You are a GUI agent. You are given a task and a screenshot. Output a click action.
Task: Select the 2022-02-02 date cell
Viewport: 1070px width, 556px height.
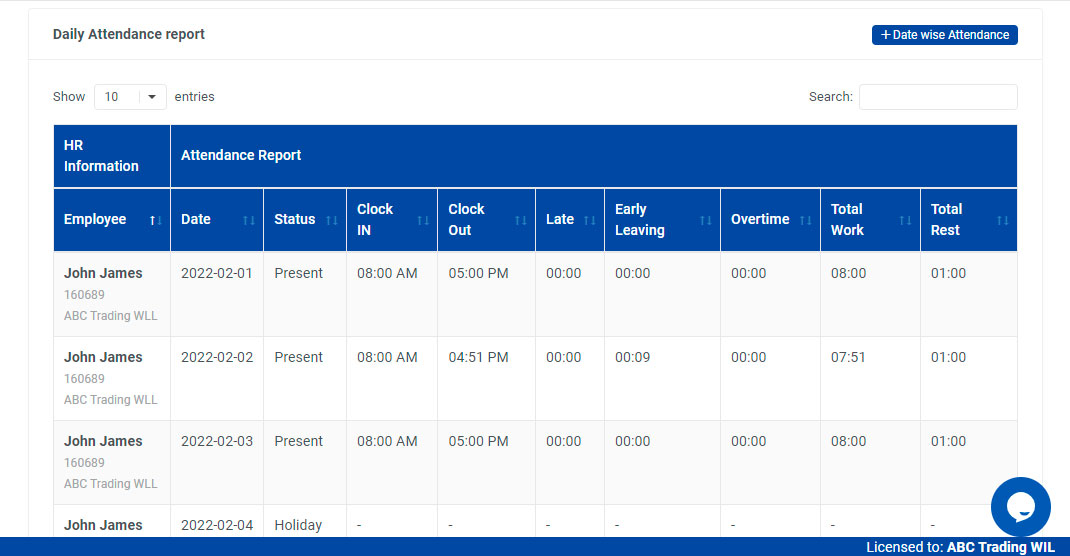[x=217, y=357]
